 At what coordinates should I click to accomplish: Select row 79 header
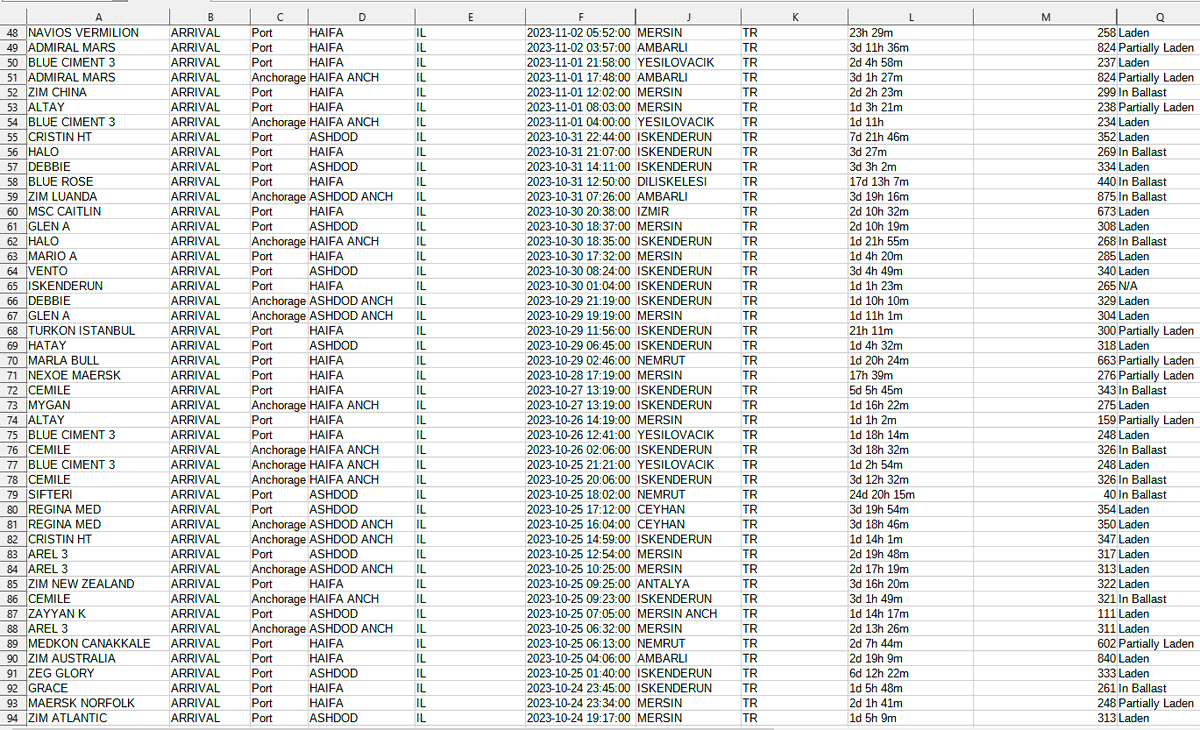(x=12, y=495)
